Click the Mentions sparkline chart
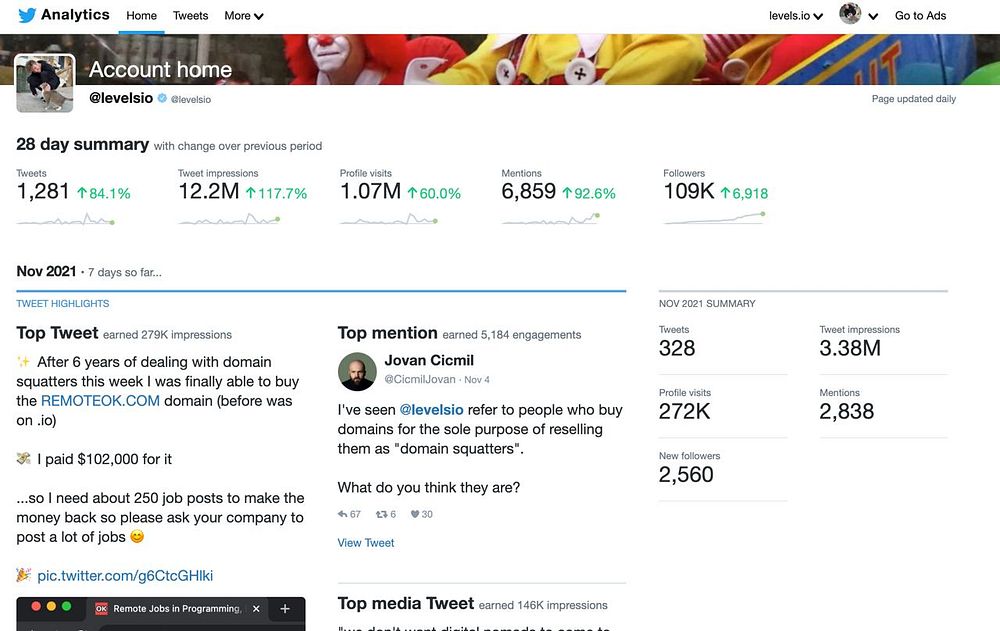1000x631 pixels. (x=551, y=219)
